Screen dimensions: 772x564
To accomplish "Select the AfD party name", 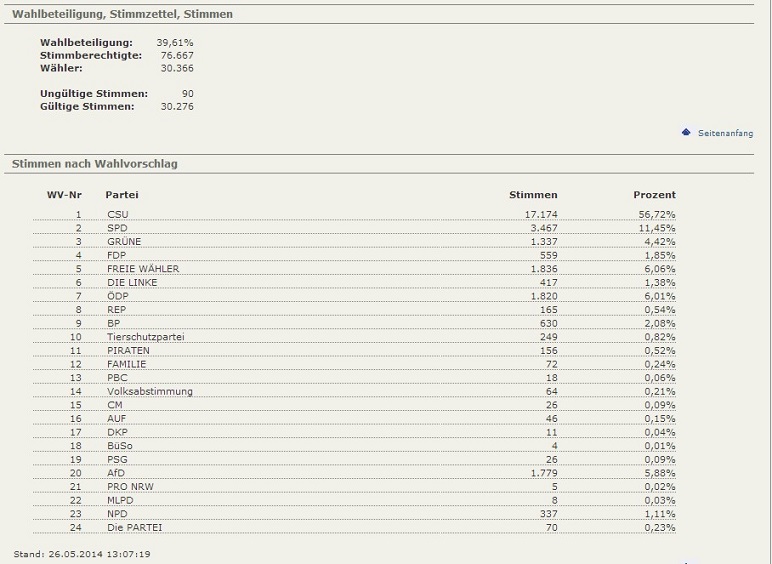I will pos(116,473).
